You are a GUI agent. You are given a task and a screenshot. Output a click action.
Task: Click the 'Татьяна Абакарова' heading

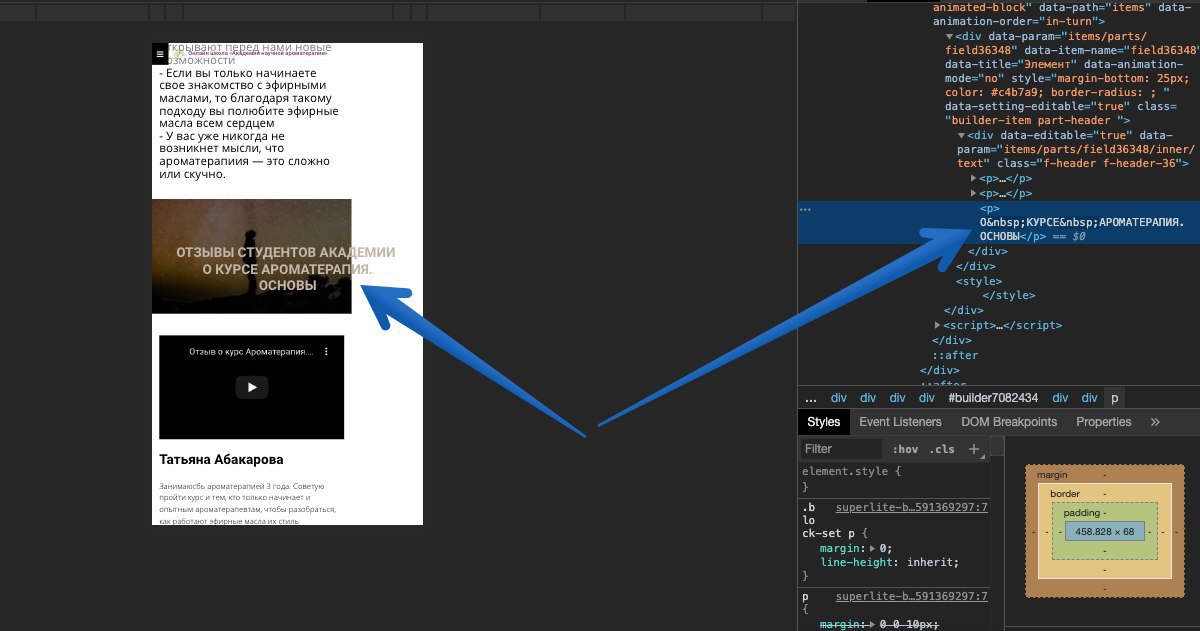click(x=221, y=460)
